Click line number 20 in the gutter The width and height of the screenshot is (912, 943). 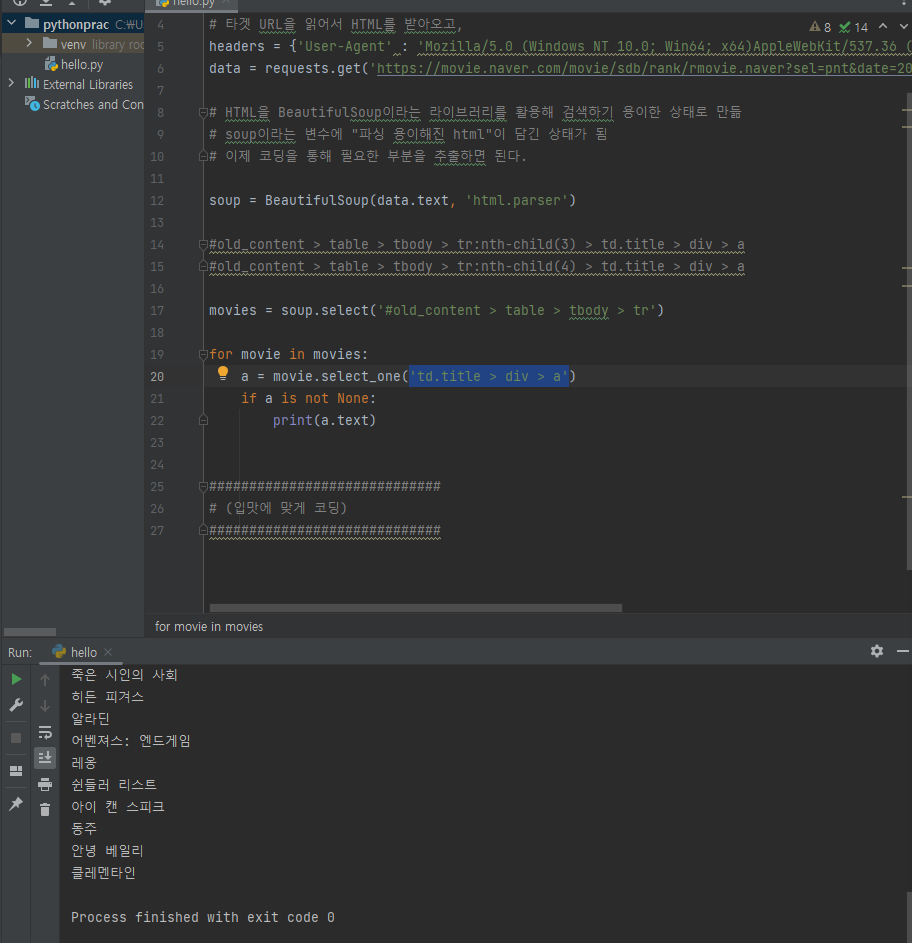pyautogui.click(x=157, y=376)
